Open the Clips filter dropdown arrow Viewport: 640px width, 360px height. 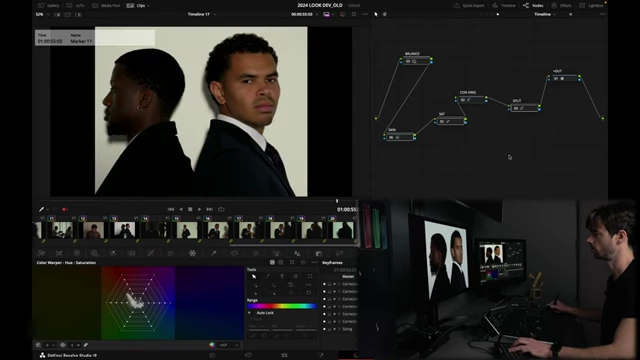coord(148,6)
